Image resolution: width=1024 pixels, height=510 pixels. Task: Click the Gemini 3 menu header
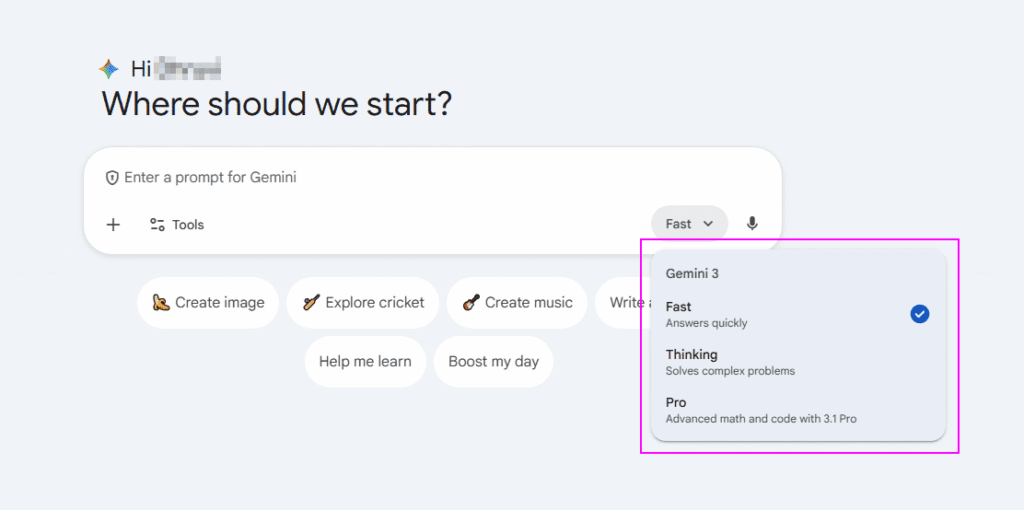click(x=692, y=273)
